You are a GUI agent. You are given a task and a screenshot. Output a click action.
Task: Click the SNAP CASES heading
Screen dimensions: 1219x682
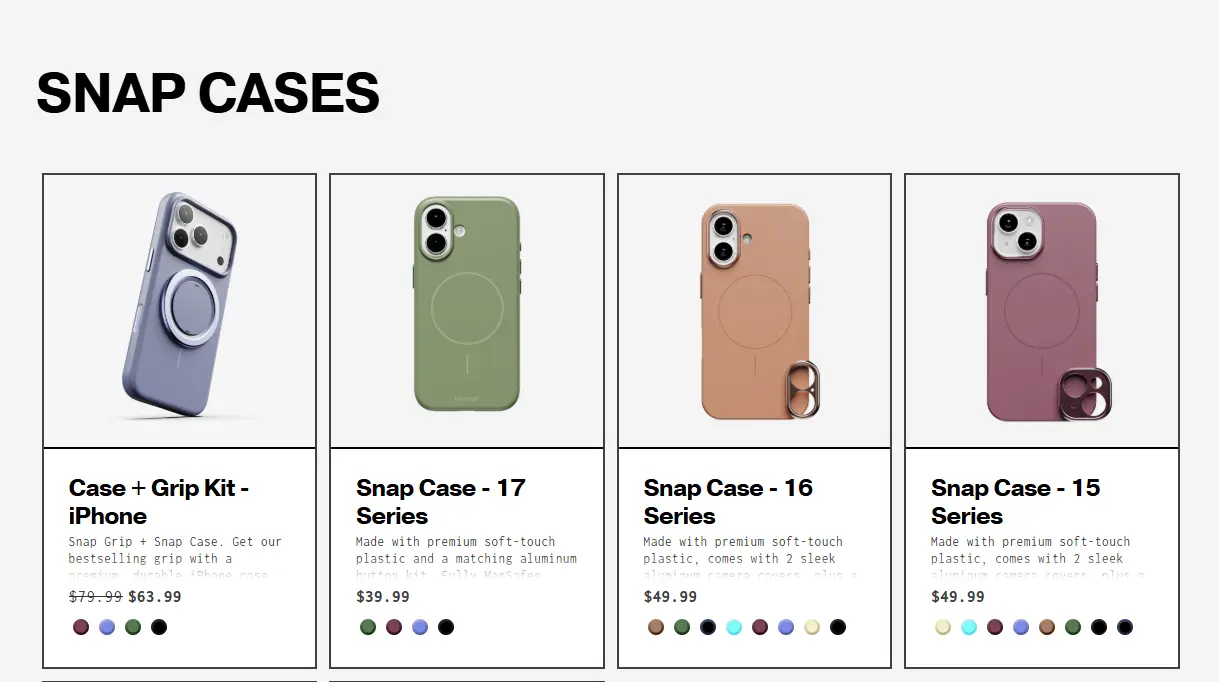tap(207, 93)
